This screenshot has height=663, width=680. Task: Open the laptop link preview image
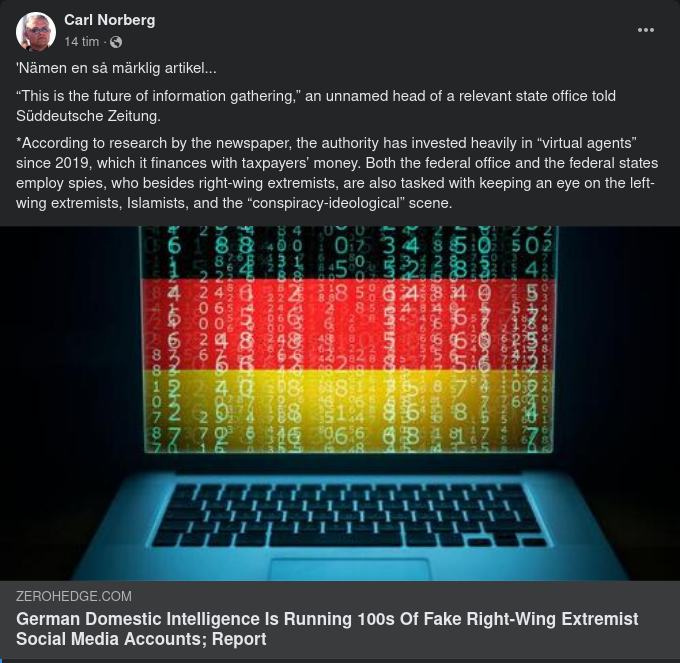(340, 403)
